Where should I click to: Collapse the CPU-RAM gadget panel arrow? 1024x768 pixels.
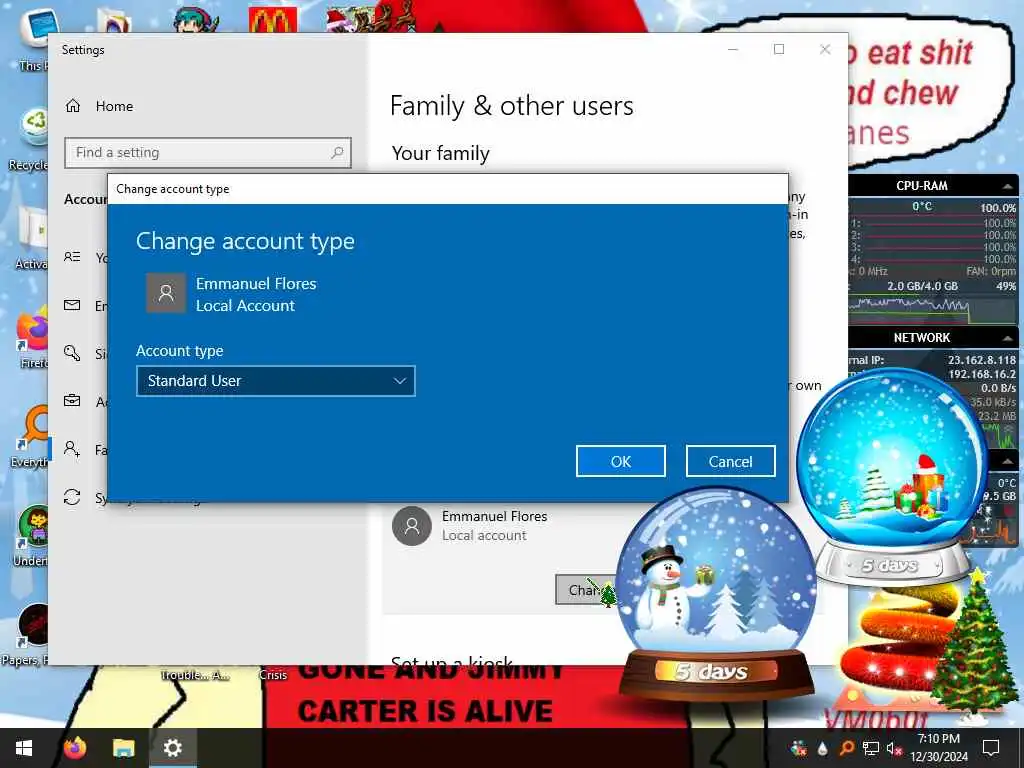tap(1008, 186)
